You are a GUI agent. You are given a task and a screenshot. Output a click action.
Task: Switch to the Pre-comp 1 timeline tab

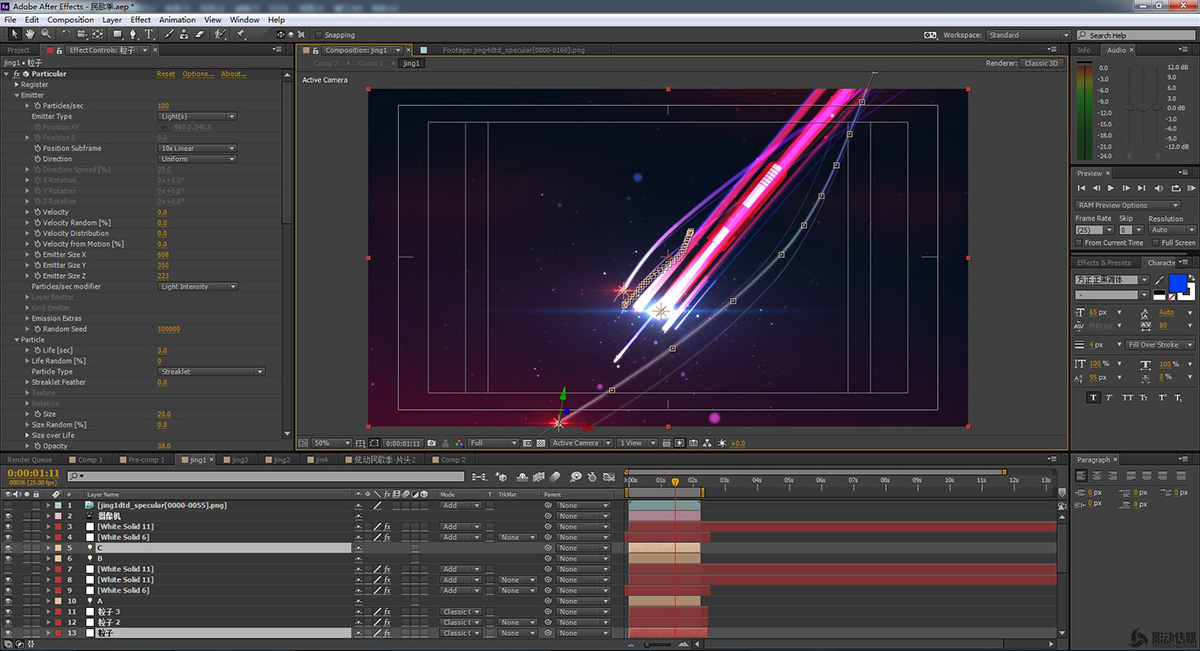147,460
